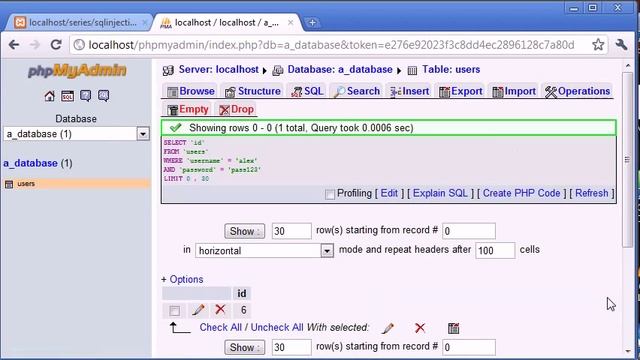Toggle the Profiling checkbox
640x360 pixels.
pos(330,194)
